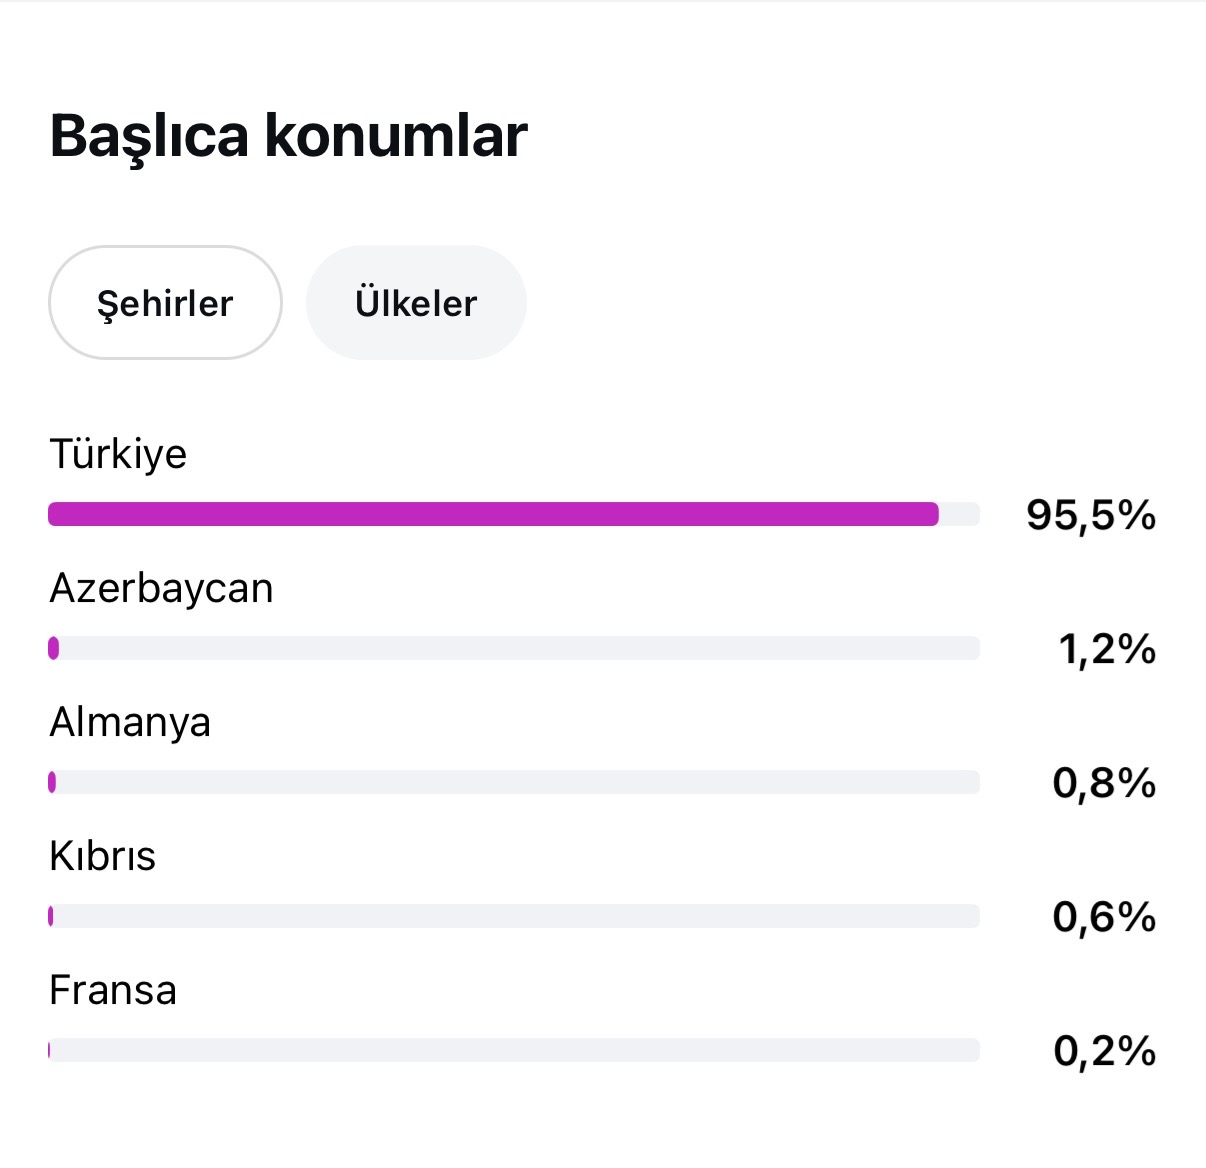This screenshot has width=1206, height=1168.
Task: Click the 0,6% percentage value
Action: click(x=1104, y=917)
